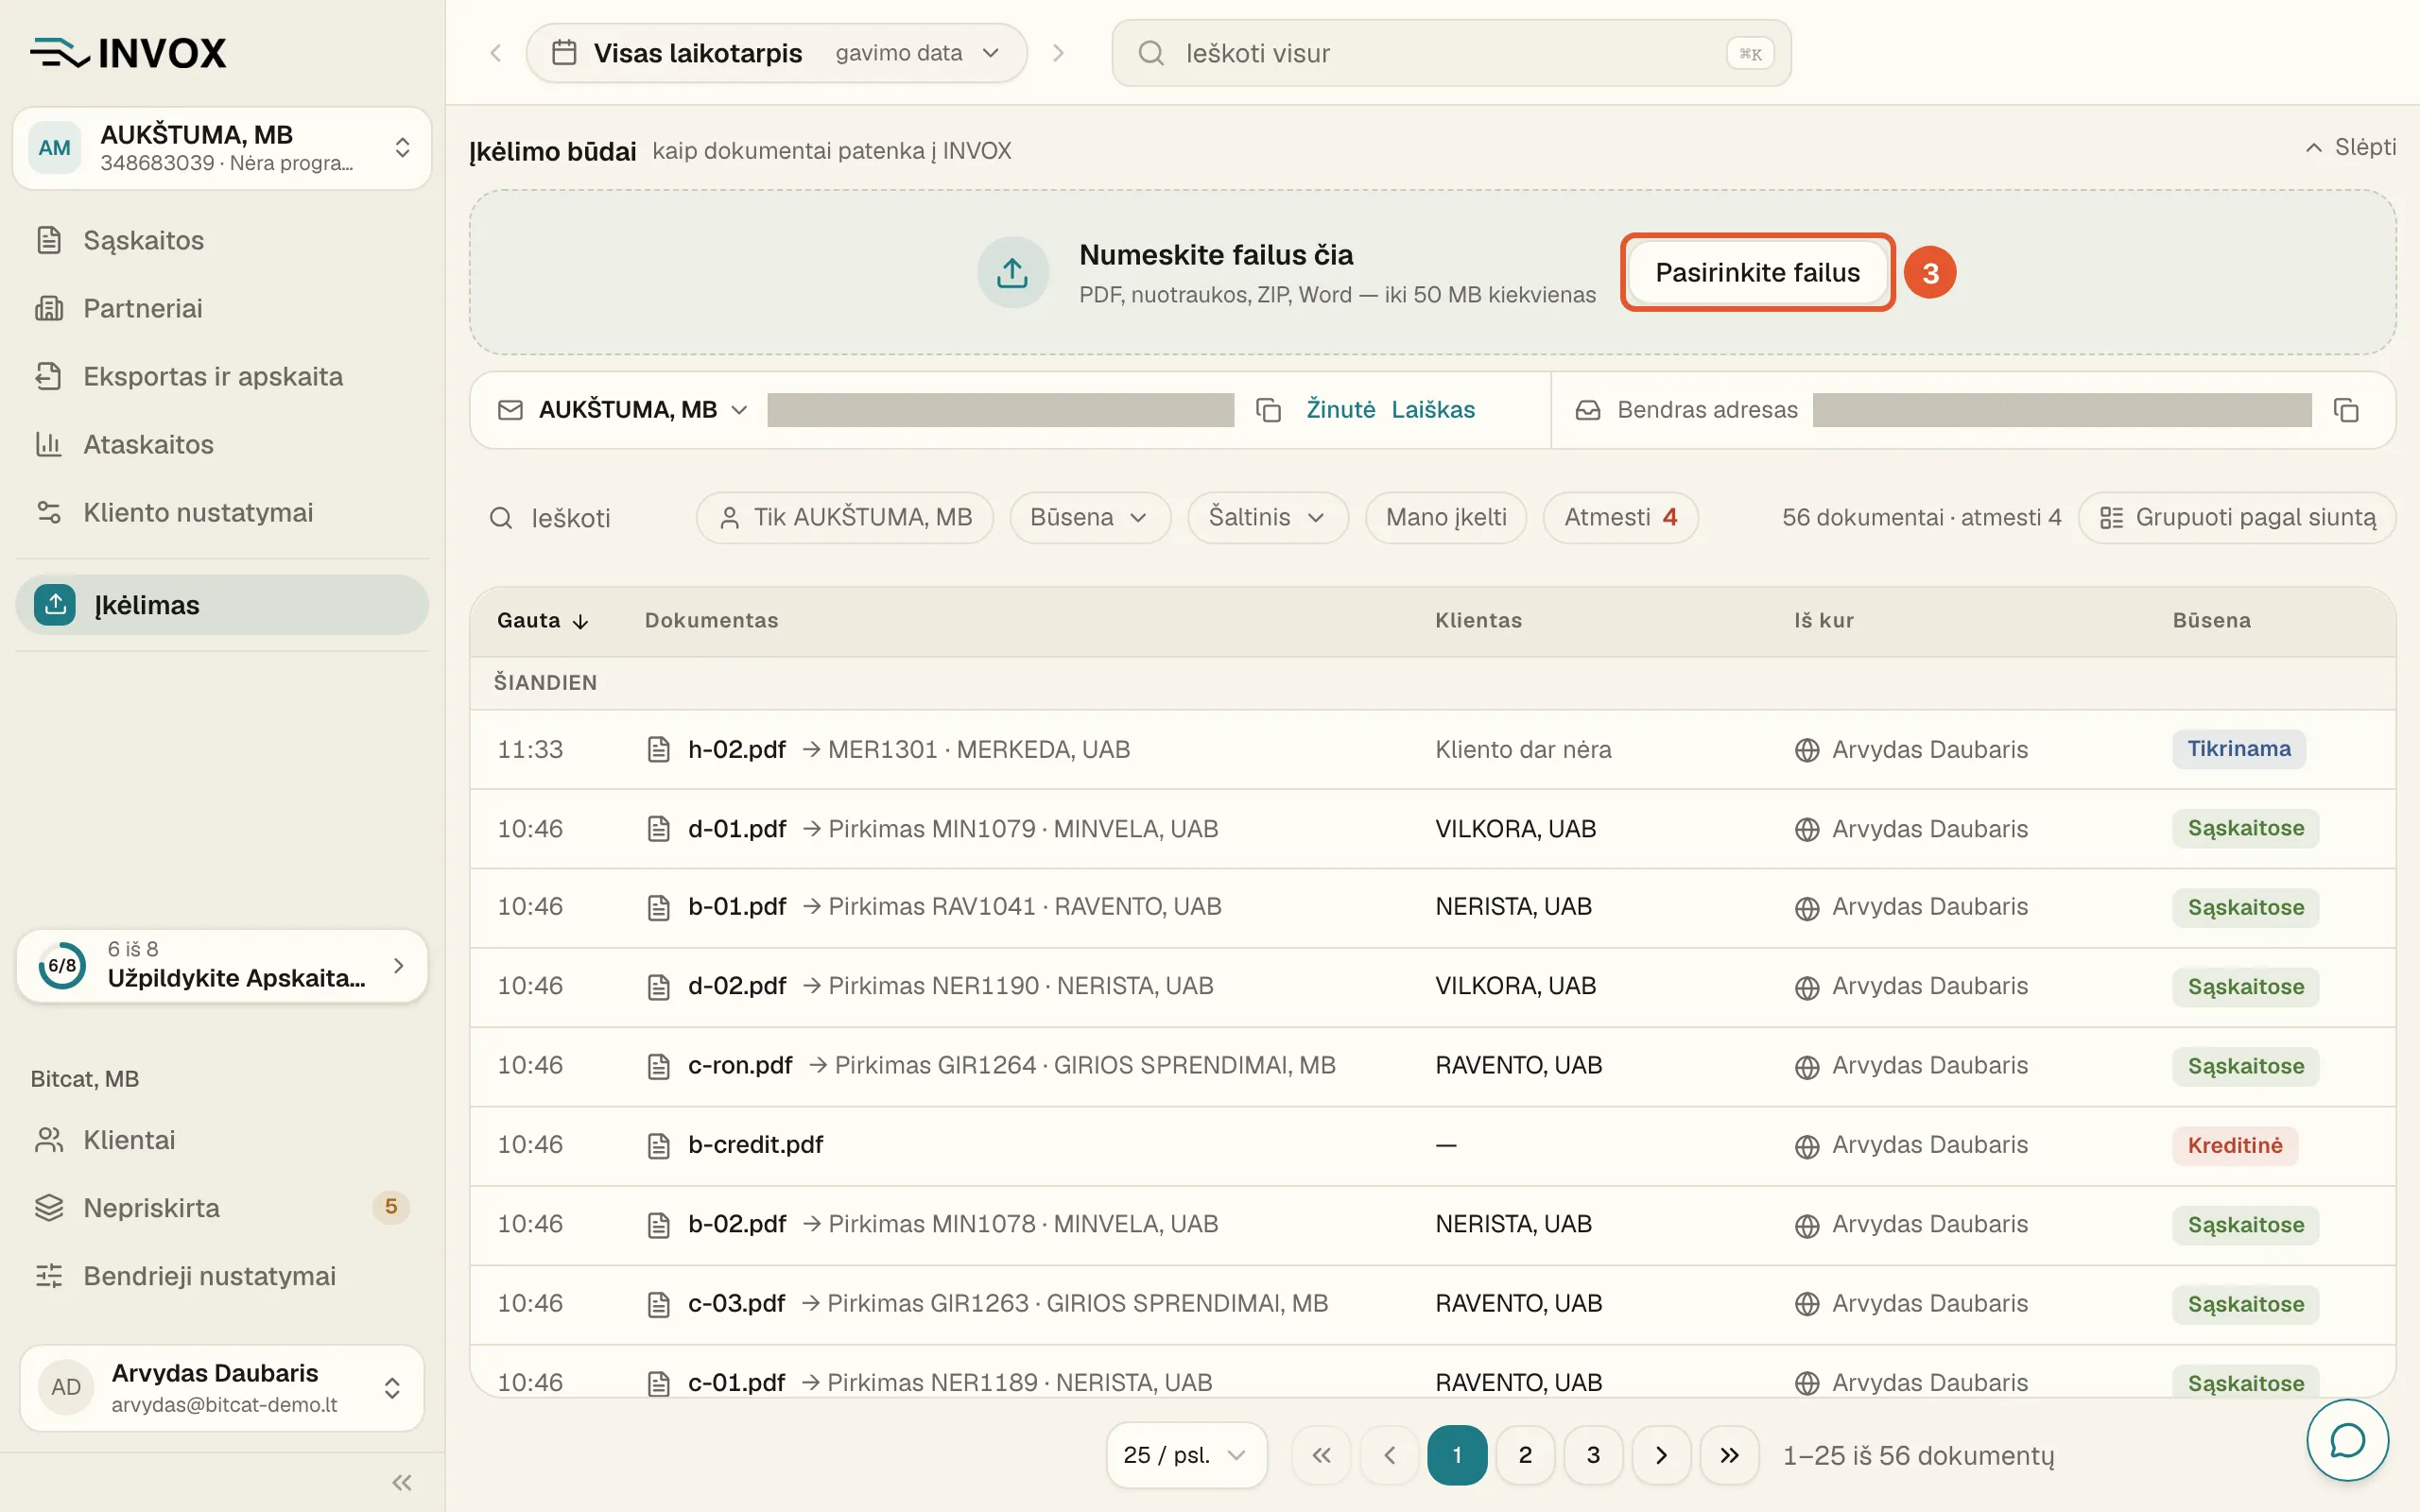Jump to last page of documents
Viewport: 2420px width, 1512px height.
click(x=1729, y=1455)
